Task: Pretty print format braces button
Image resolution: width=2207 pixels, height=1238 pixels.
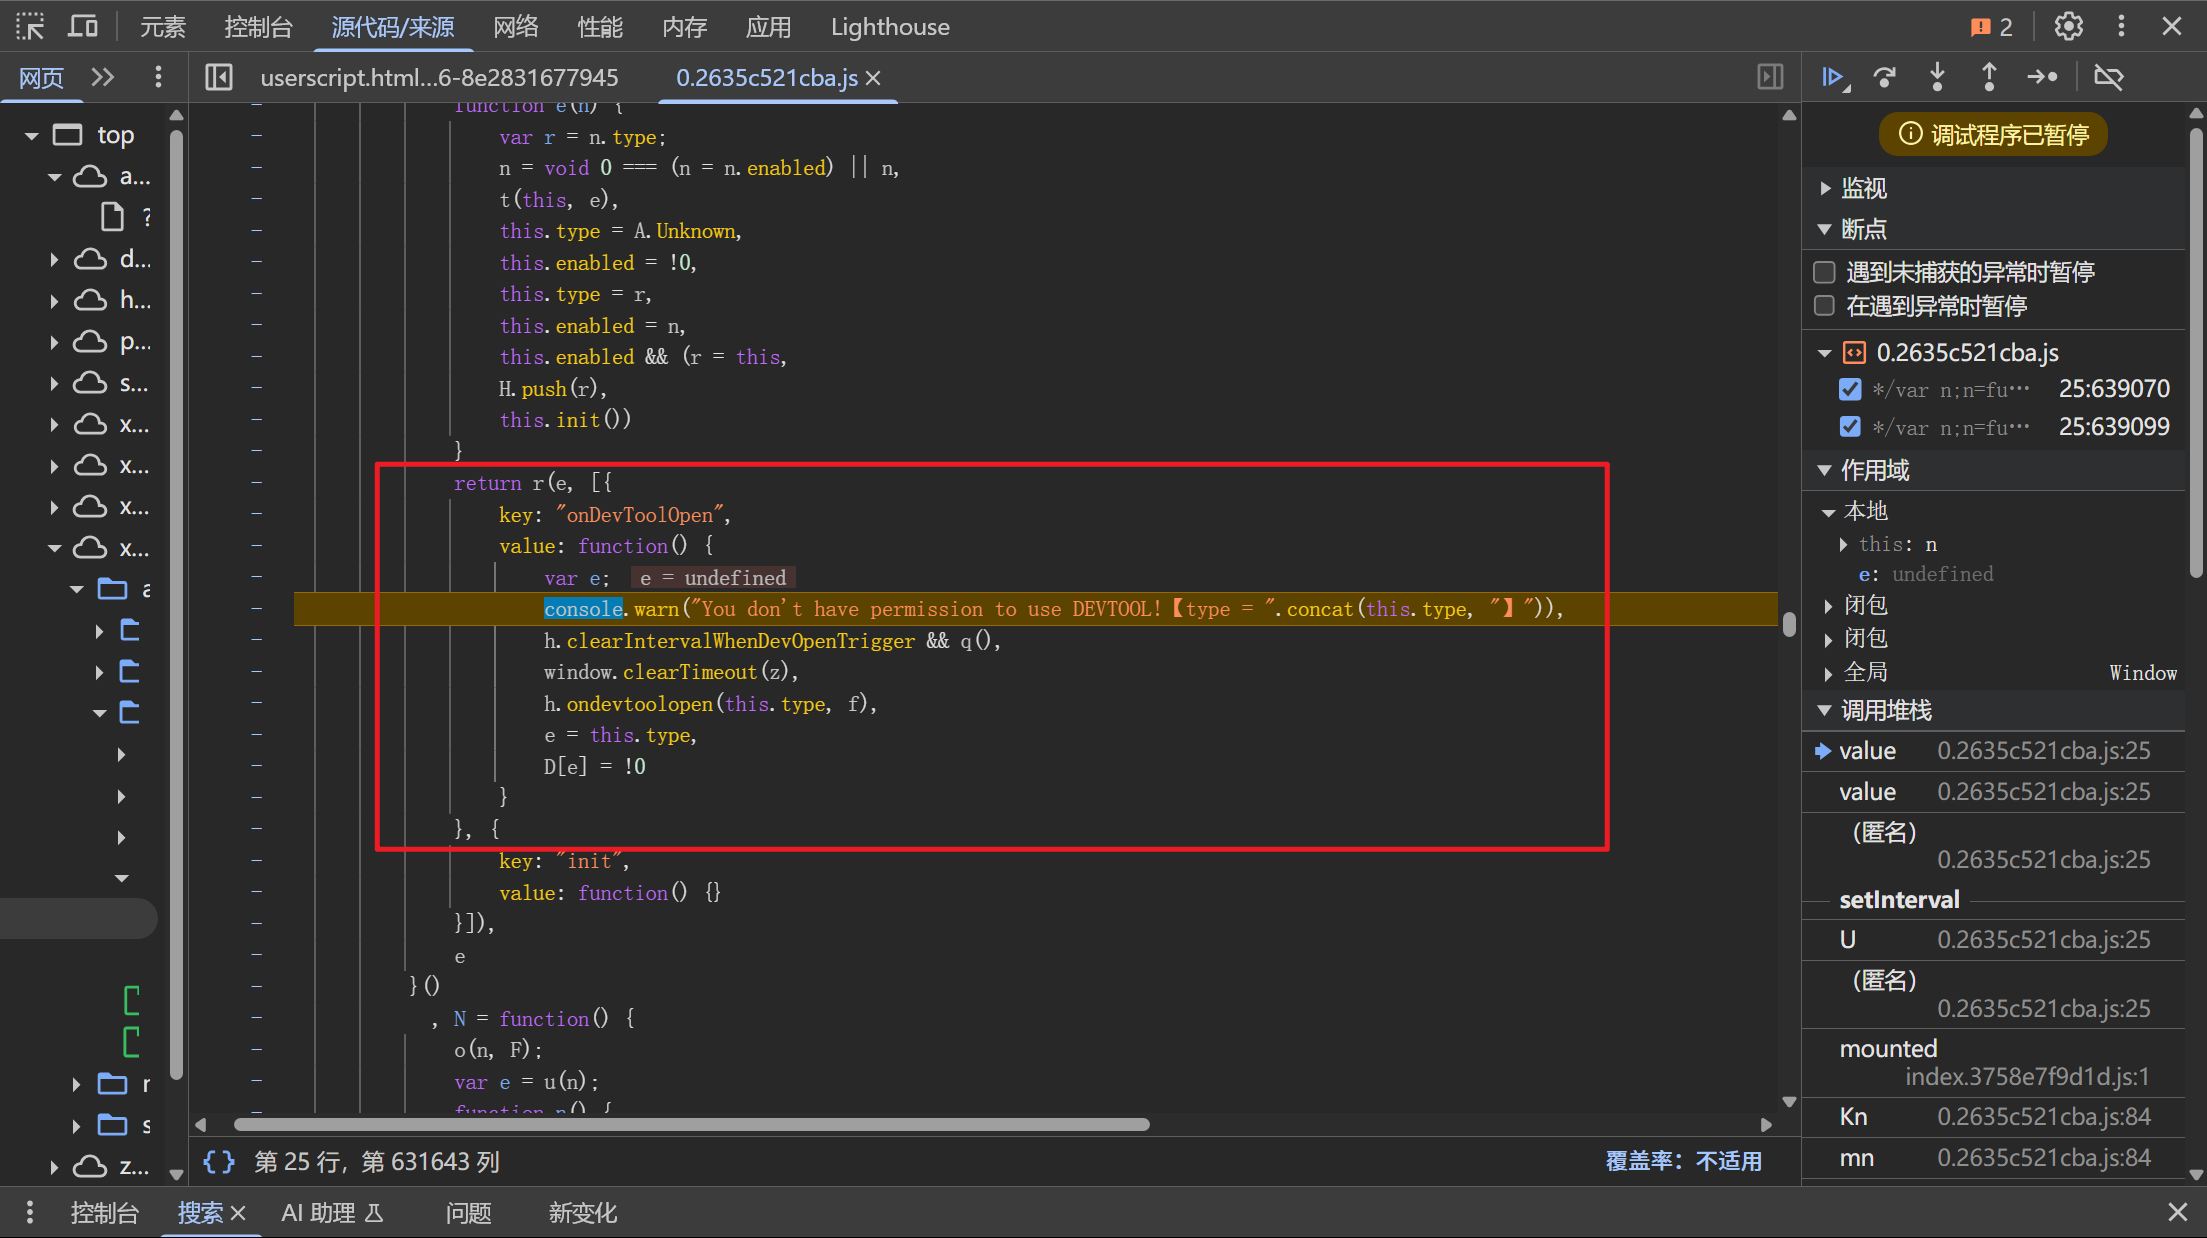Action: click(x=219, y=1161)
